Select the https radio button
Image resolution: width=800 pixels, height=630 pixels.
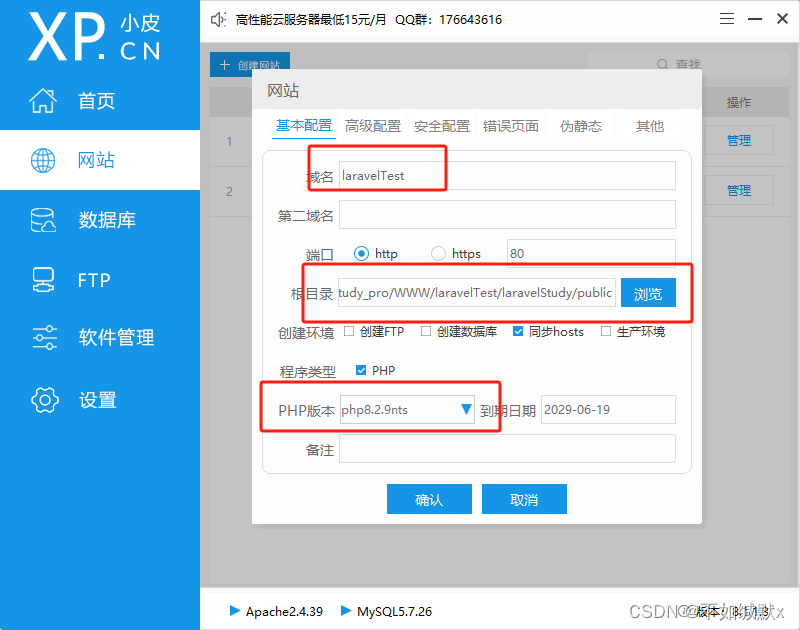[x=437, y=253]
